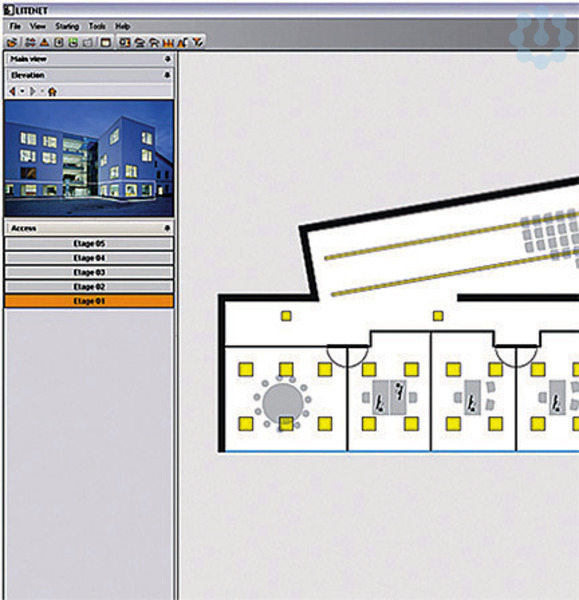The width and height of the screenshot is (579, 600).
Task: Collapse the Access panel header
Action: [x=89, y=228]
